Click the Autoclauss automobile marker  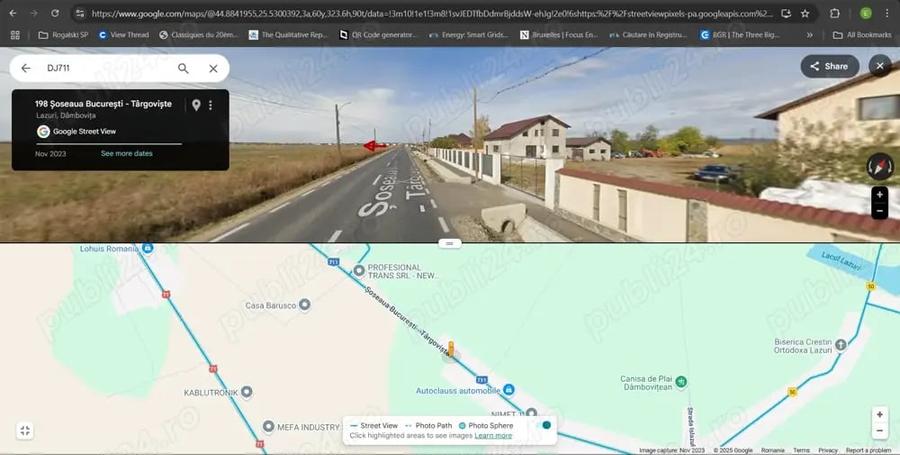(x=509, y=390)
